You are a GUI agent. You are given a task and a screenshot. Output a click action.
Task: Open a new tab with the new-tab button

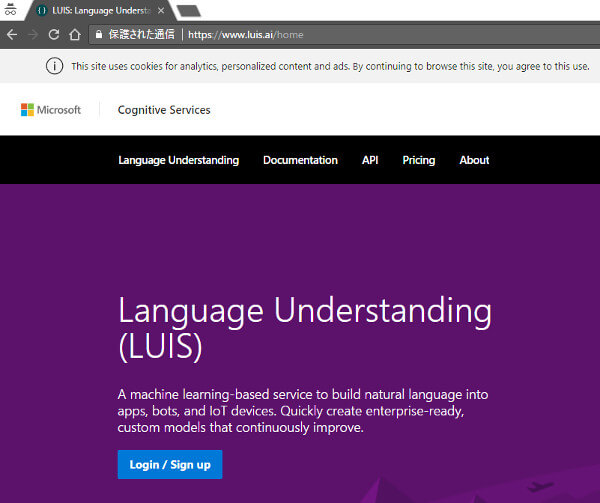189,11
